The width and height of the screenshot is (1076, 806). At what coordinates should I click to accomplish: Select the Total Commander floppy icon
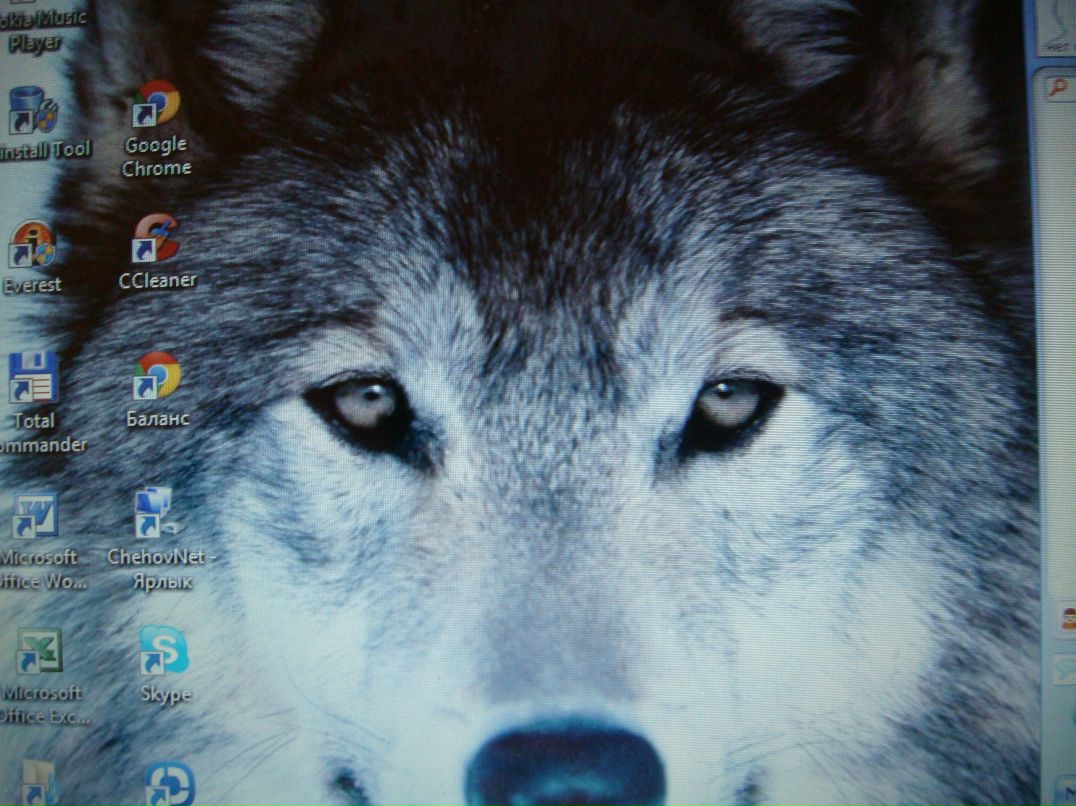point(33,378)
